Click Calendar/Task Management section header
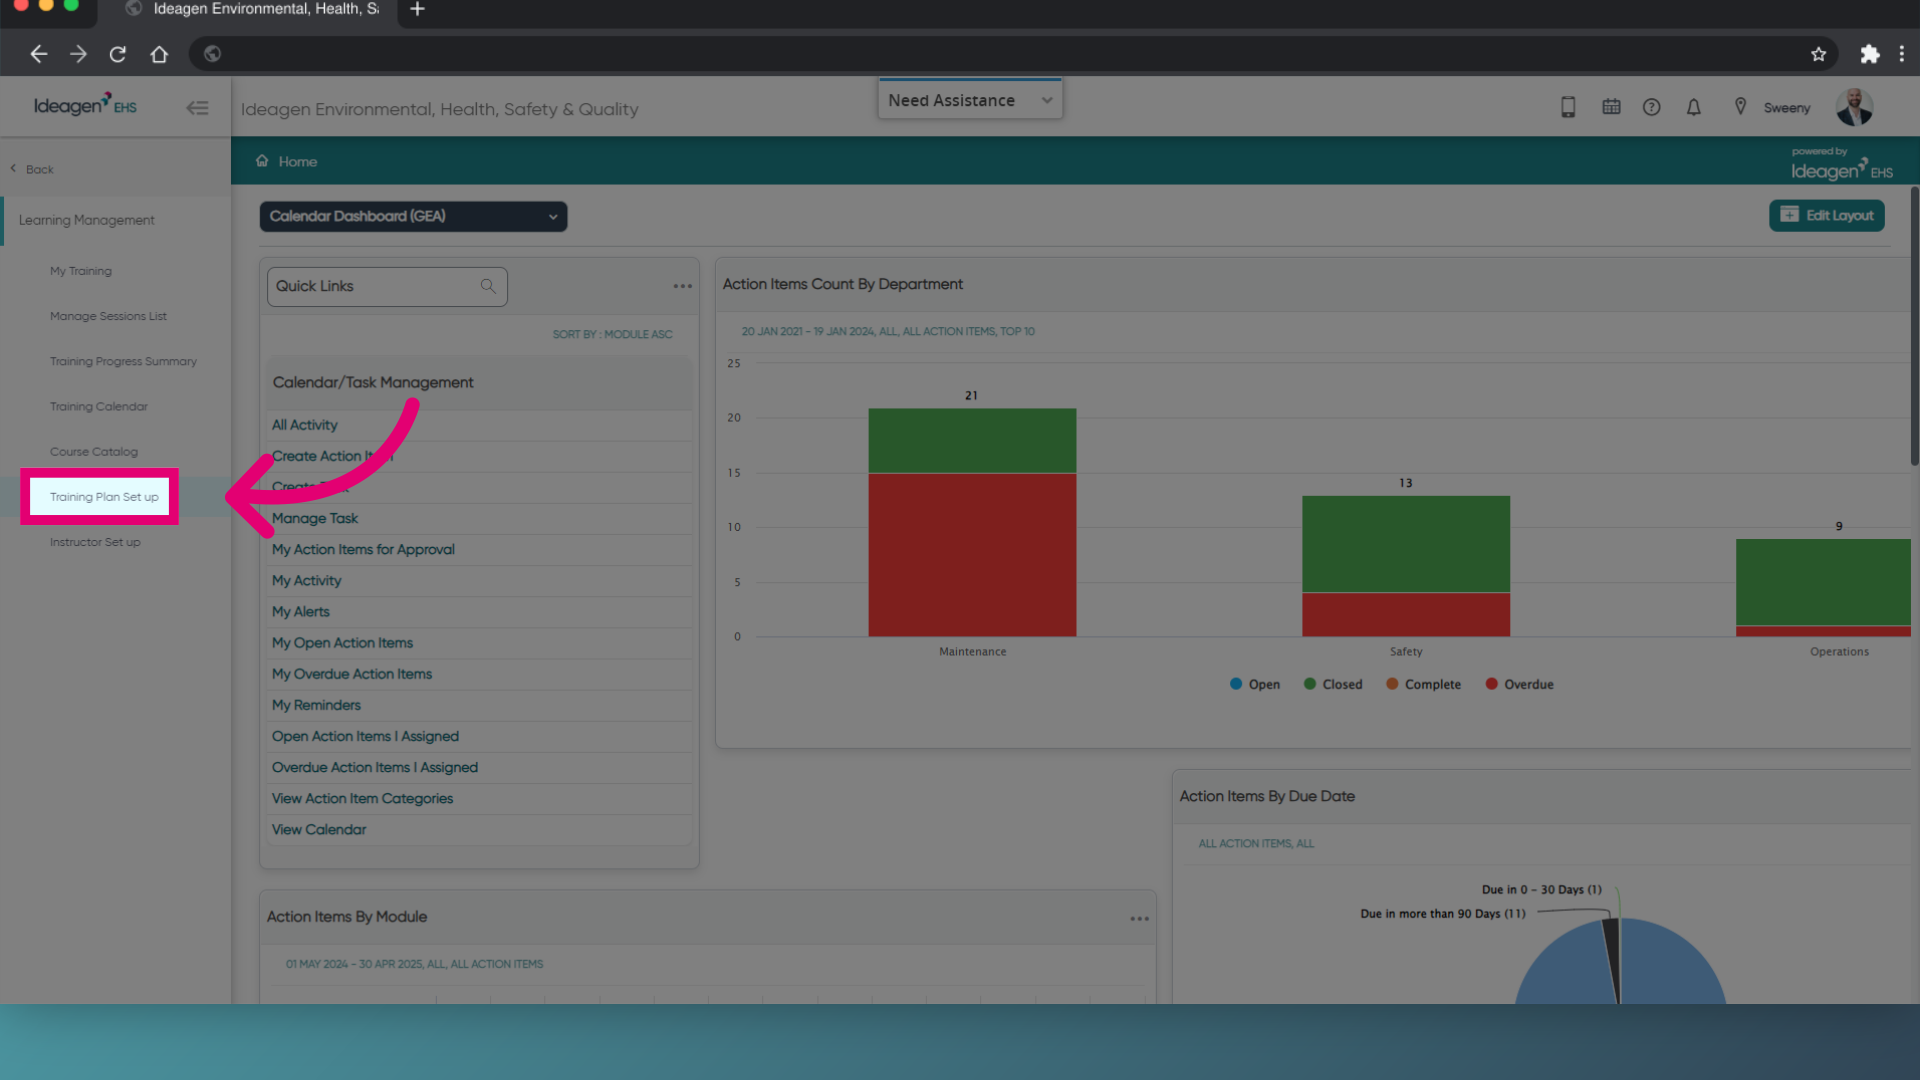This screenshot has height=1080, width=1920. click(x=478, y=382)
